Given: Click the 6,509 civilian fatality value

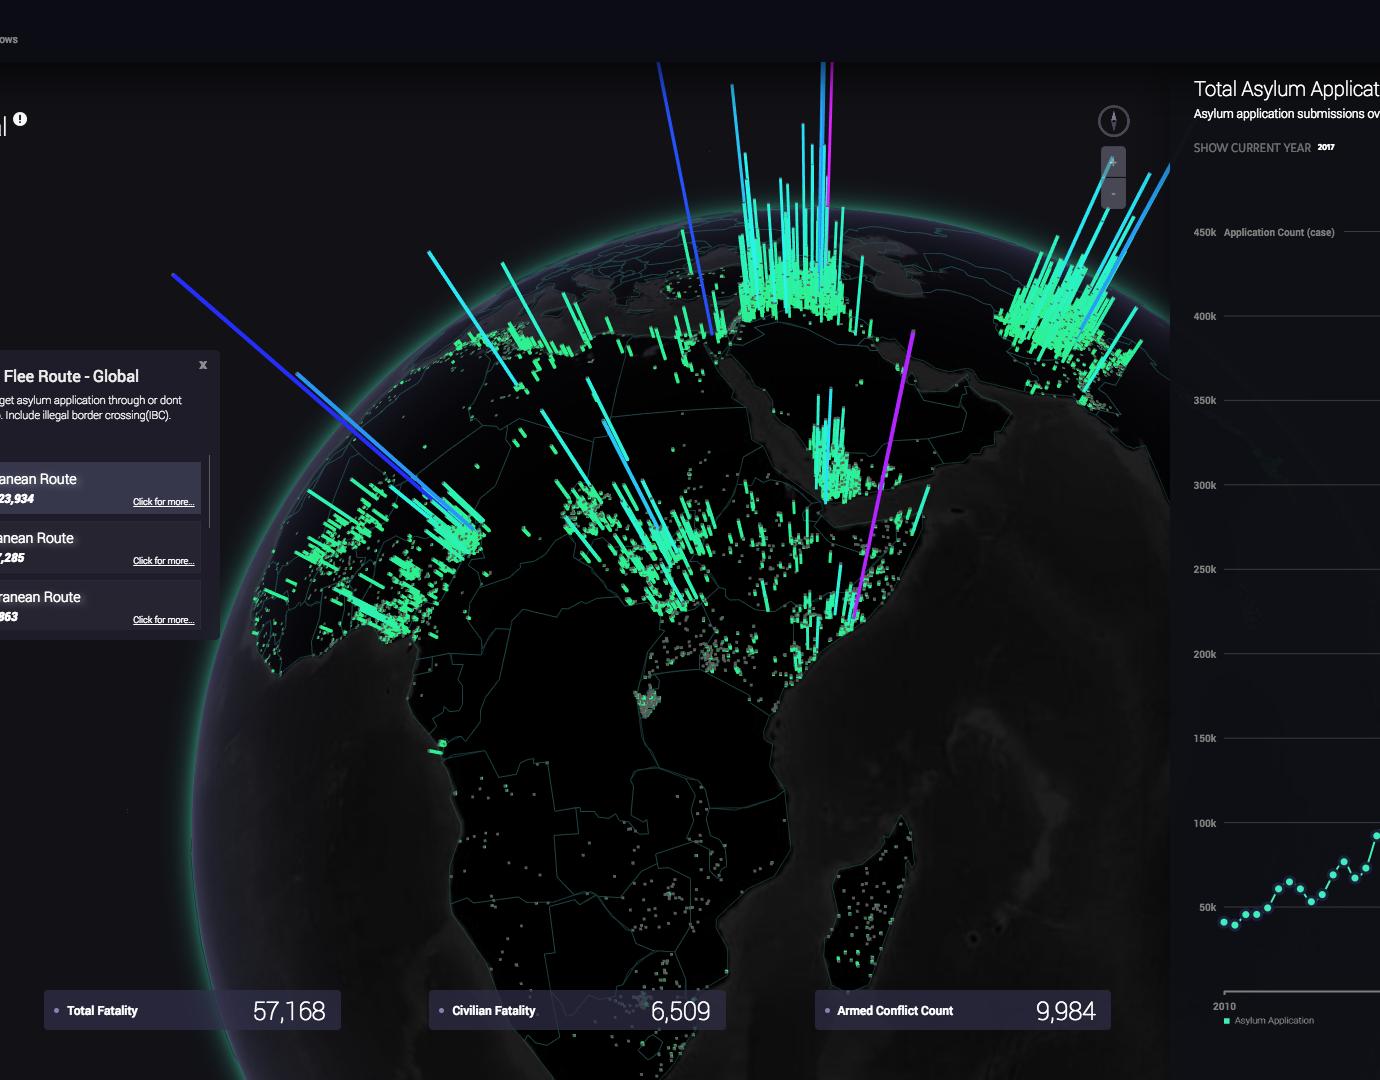Looking at the screenshot, I should click(680, 1011).
